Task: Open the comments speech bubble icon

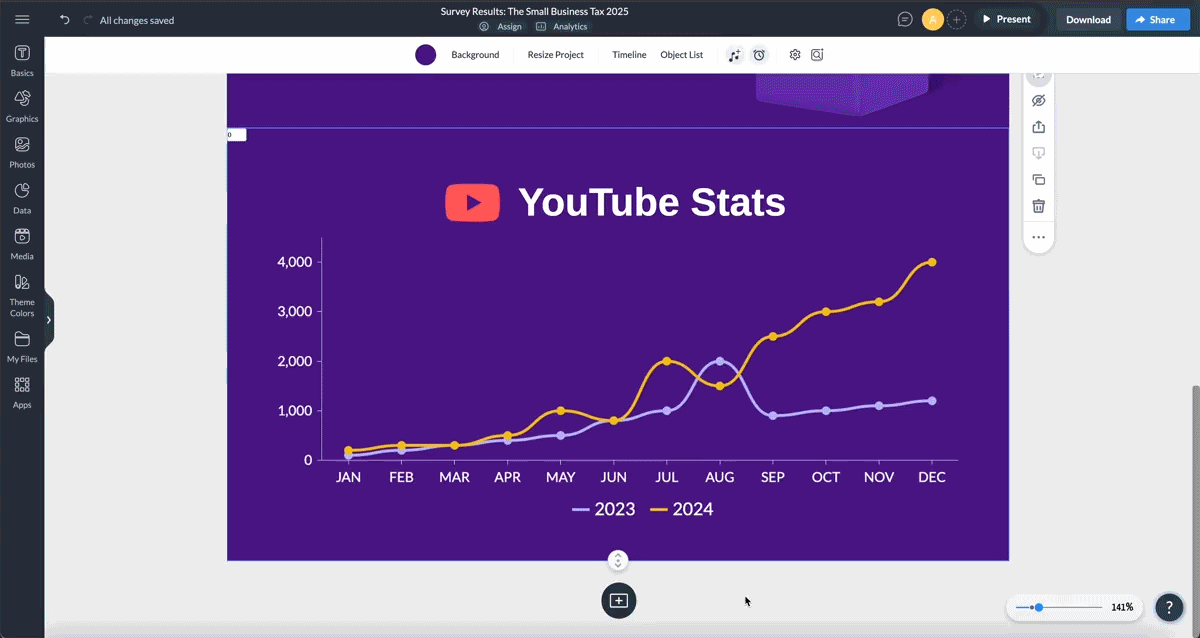Action: [x=905, y=19]
